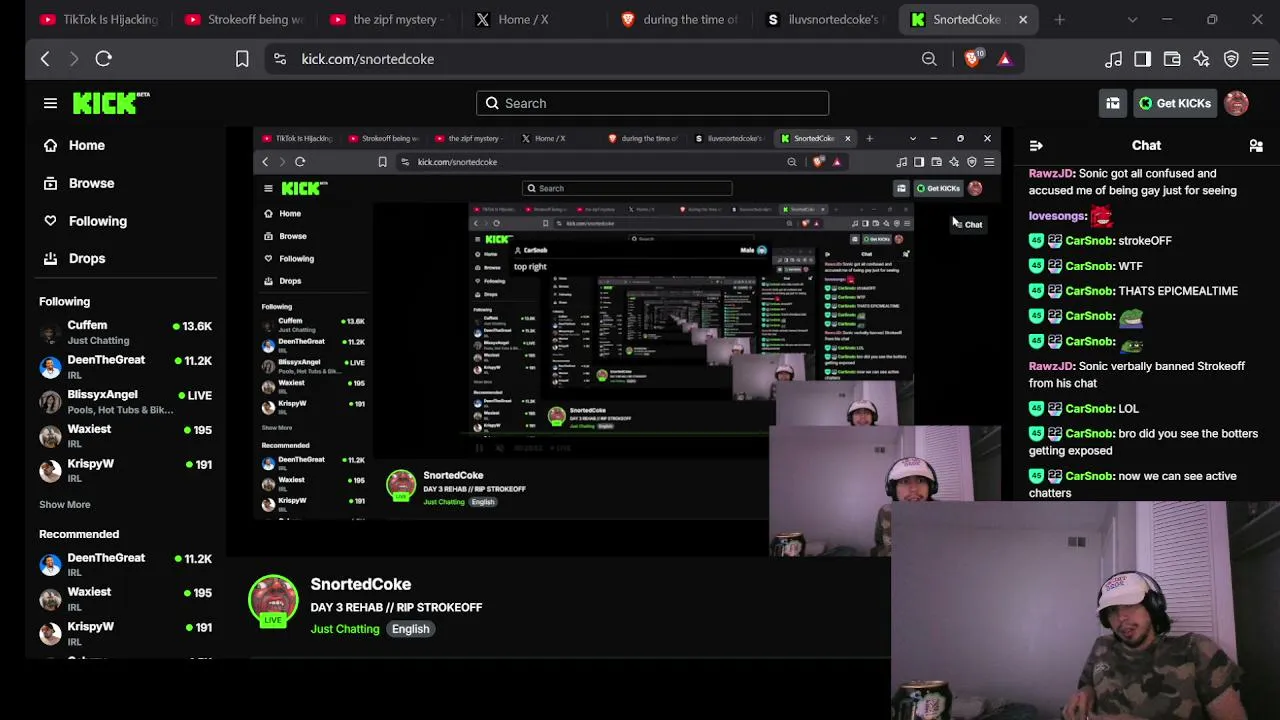Viewport: 1280px width, 720px height.
Task: Collapse the chat panel arrow icon
Action: coord(1036,146)
